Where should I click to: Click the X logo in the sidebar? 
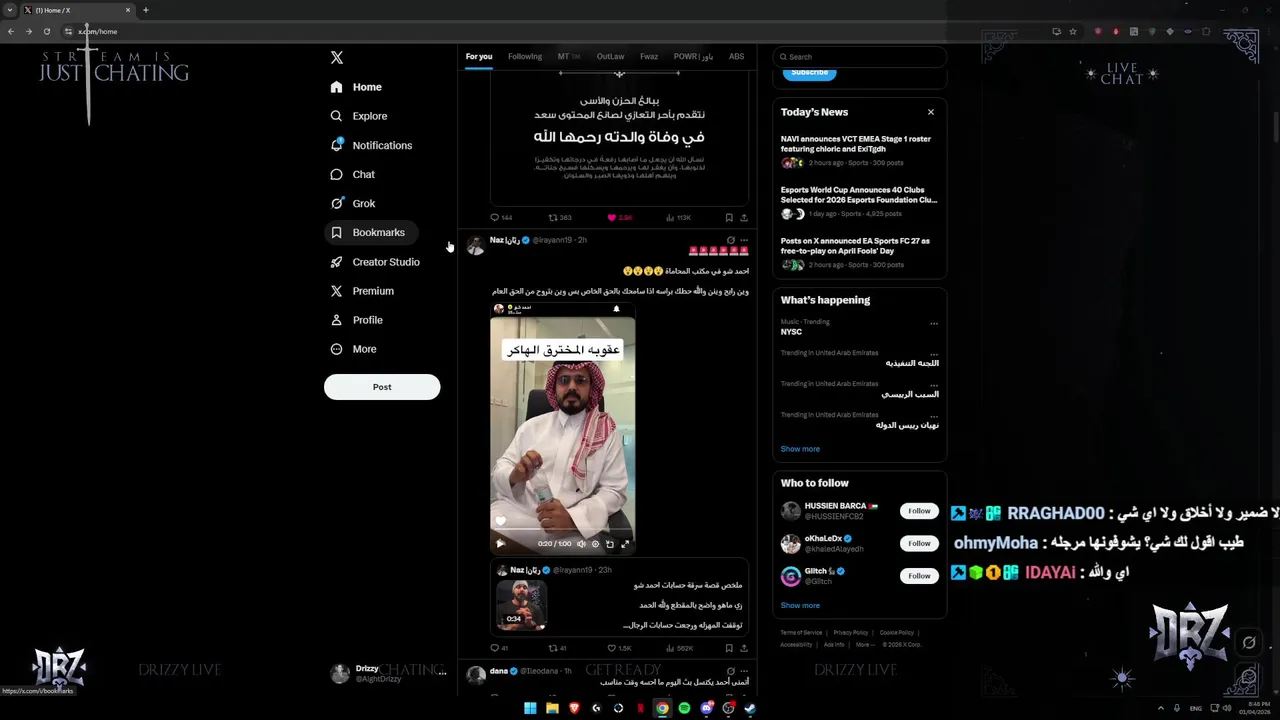click(337, 58)
